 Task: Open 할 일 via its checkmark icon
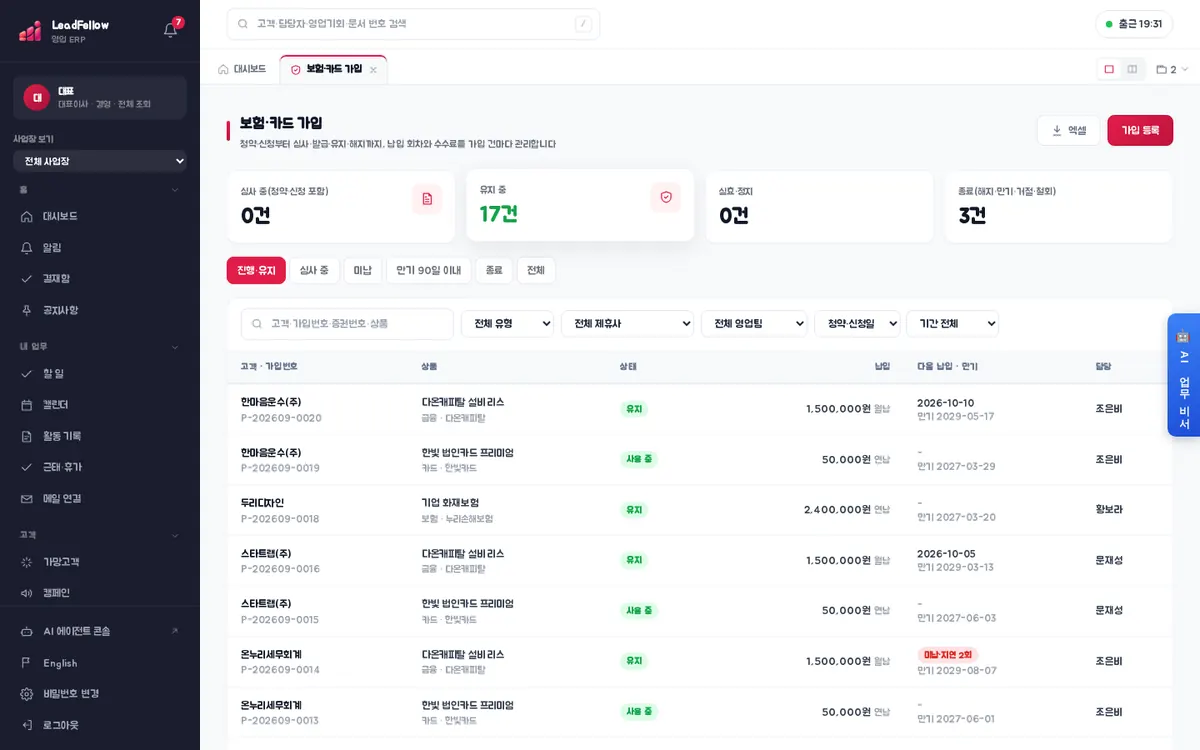point(27,373)
